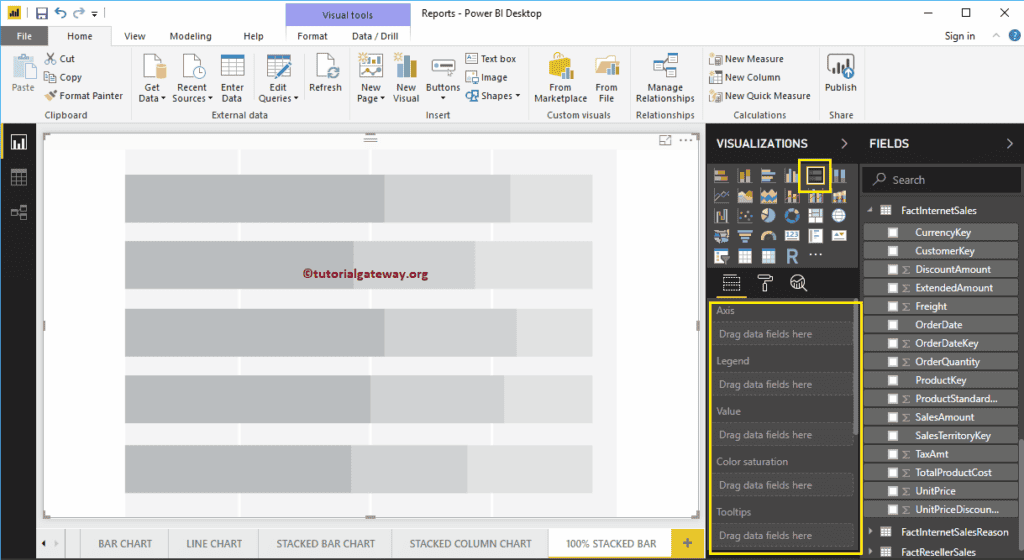Choose the donut chart visualization
The height and width of the screenshot is (560, 1024).
click(x=792, y=216)
